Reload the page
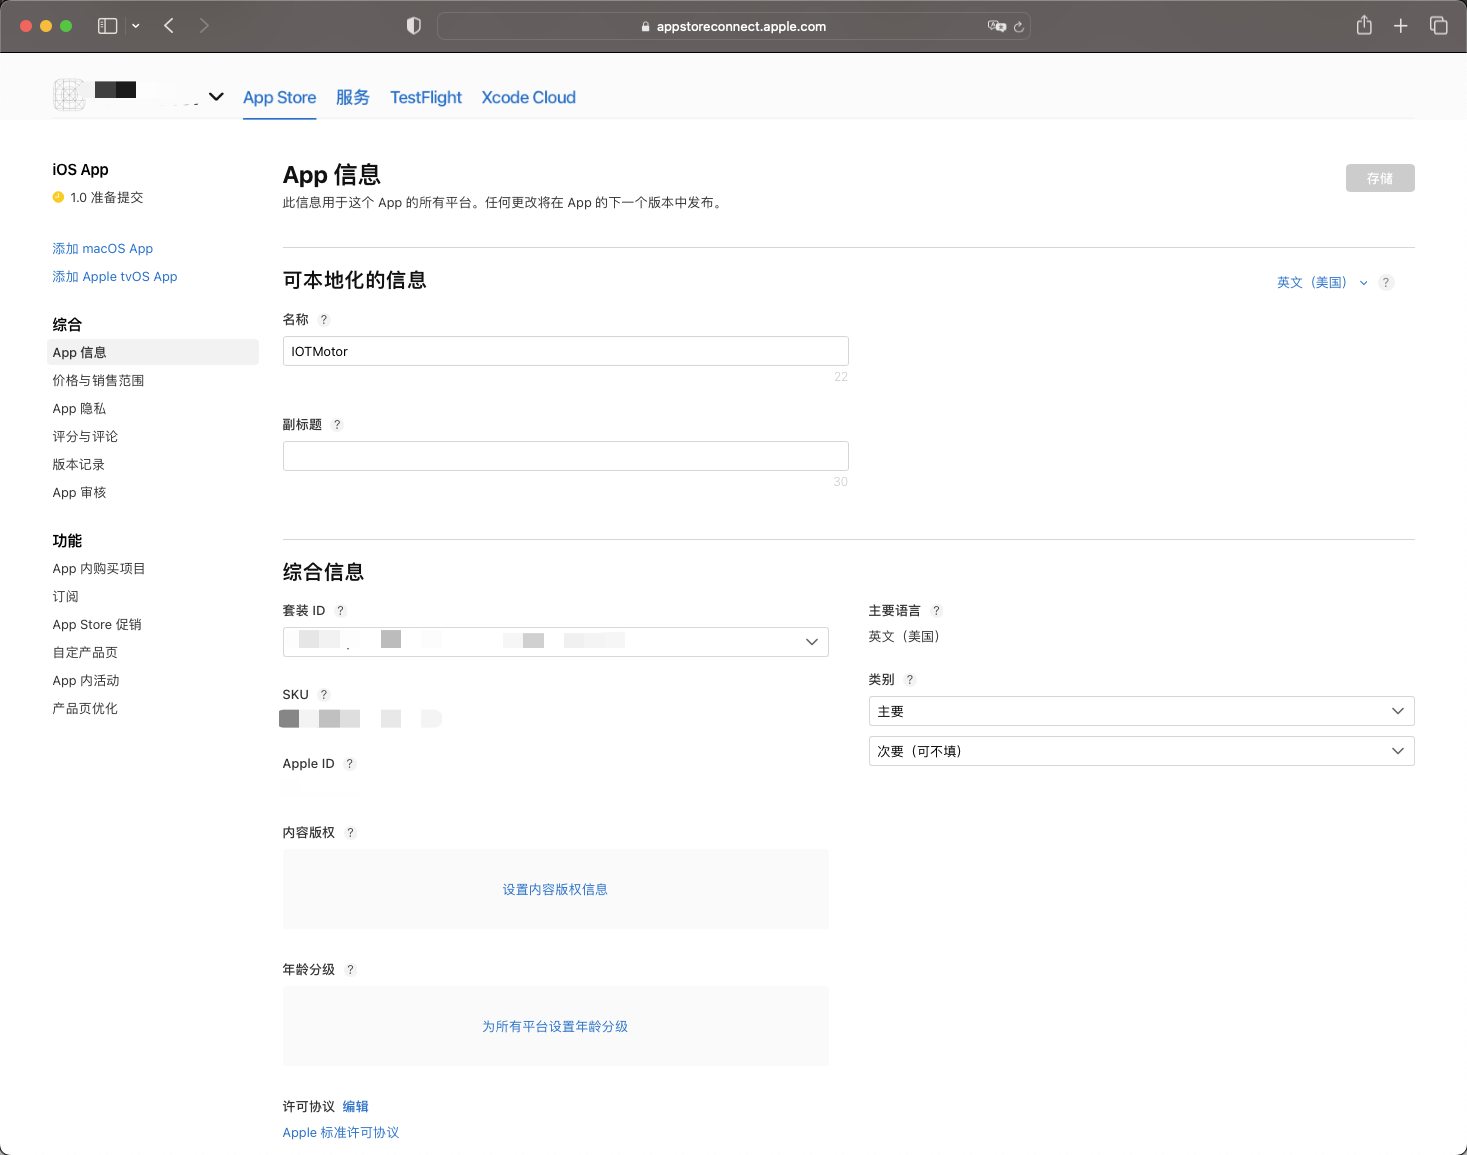1467x1155 pixels. [1019, 27]
